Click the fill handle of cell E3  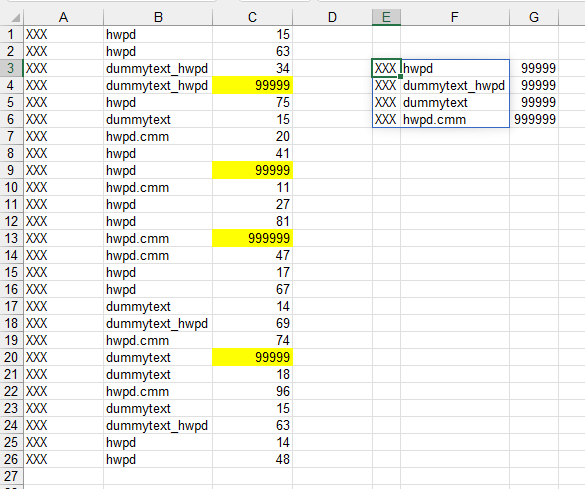click(x=400, y=76)
